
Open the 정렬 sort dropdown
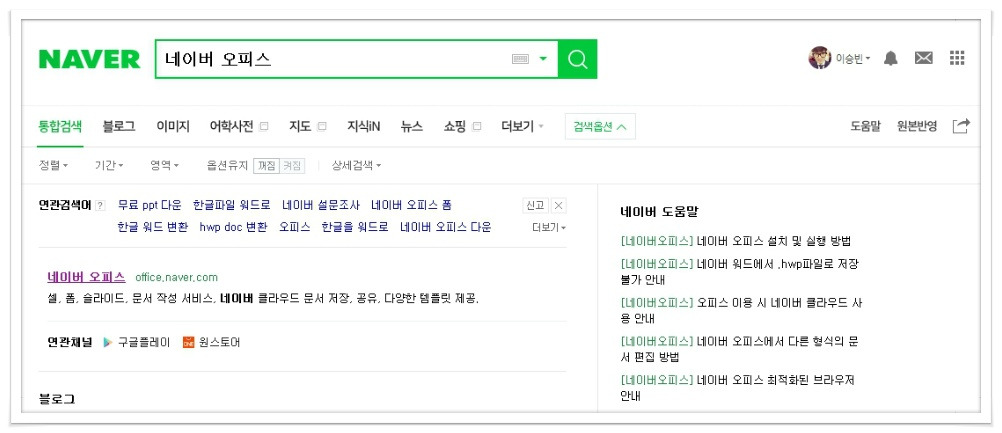(x=53, y=165)
